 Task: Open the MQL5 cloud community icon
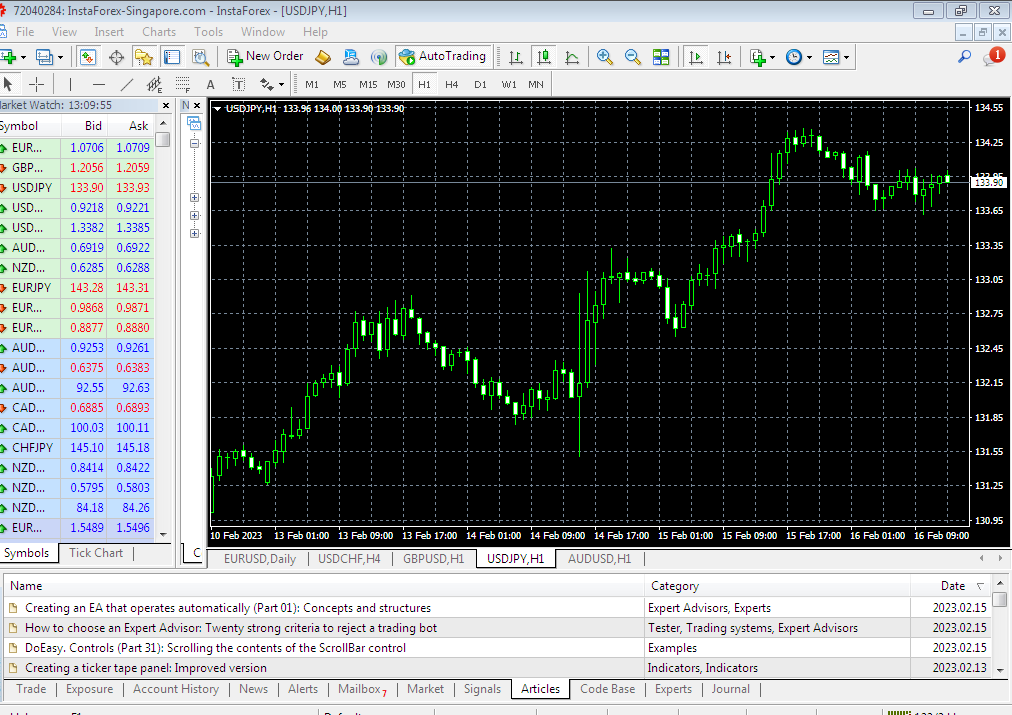coord(350,57)
